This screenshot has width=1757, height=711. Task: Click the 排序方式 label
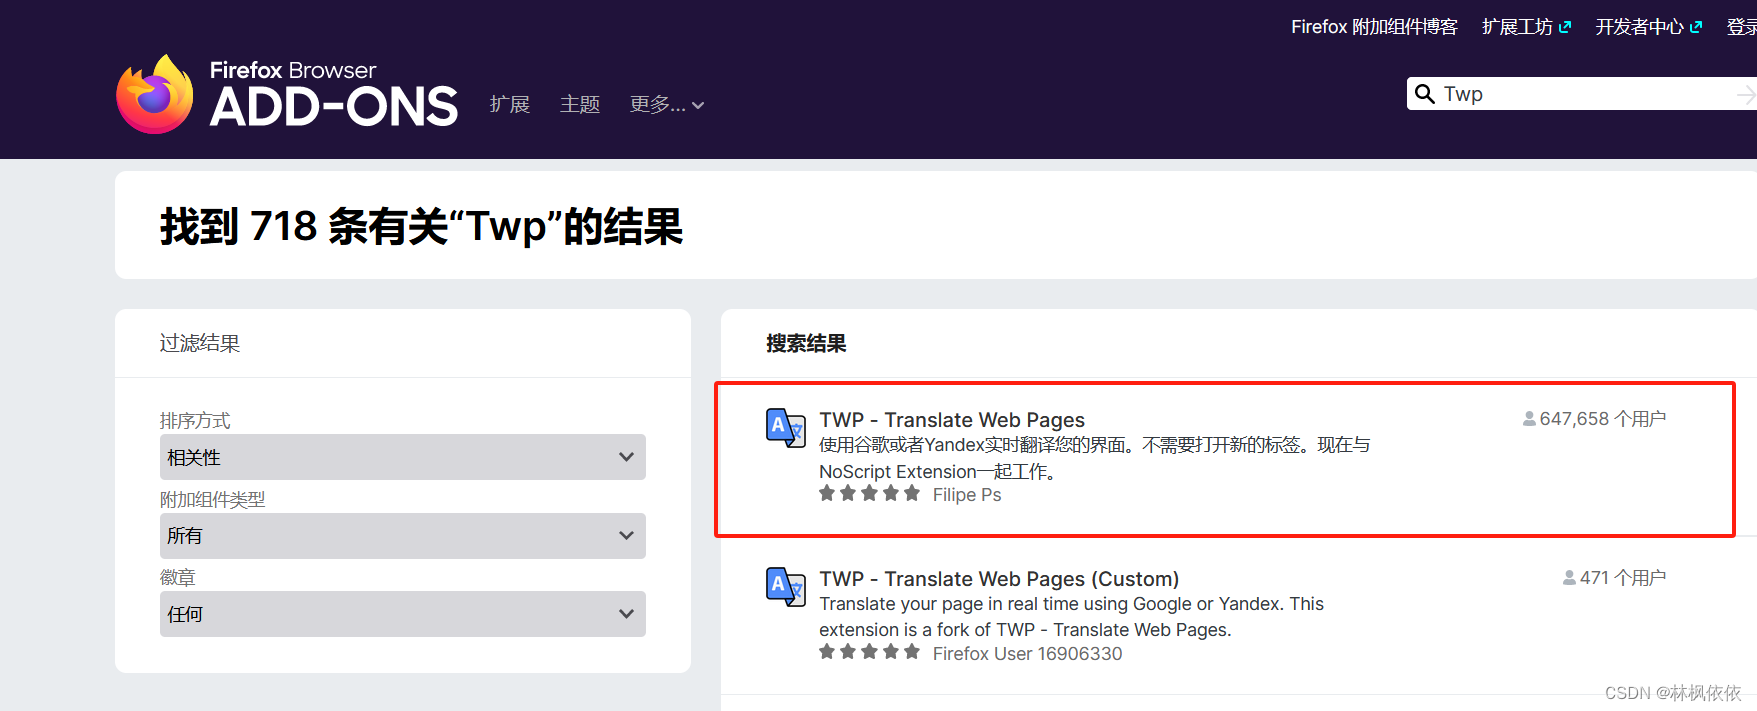tap(195, 420)
